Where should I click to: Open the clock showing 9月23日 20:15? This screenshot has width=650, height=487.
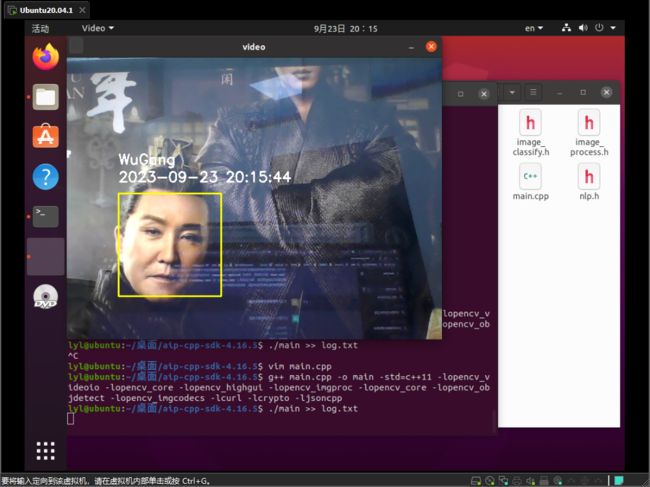pos(345,29)
